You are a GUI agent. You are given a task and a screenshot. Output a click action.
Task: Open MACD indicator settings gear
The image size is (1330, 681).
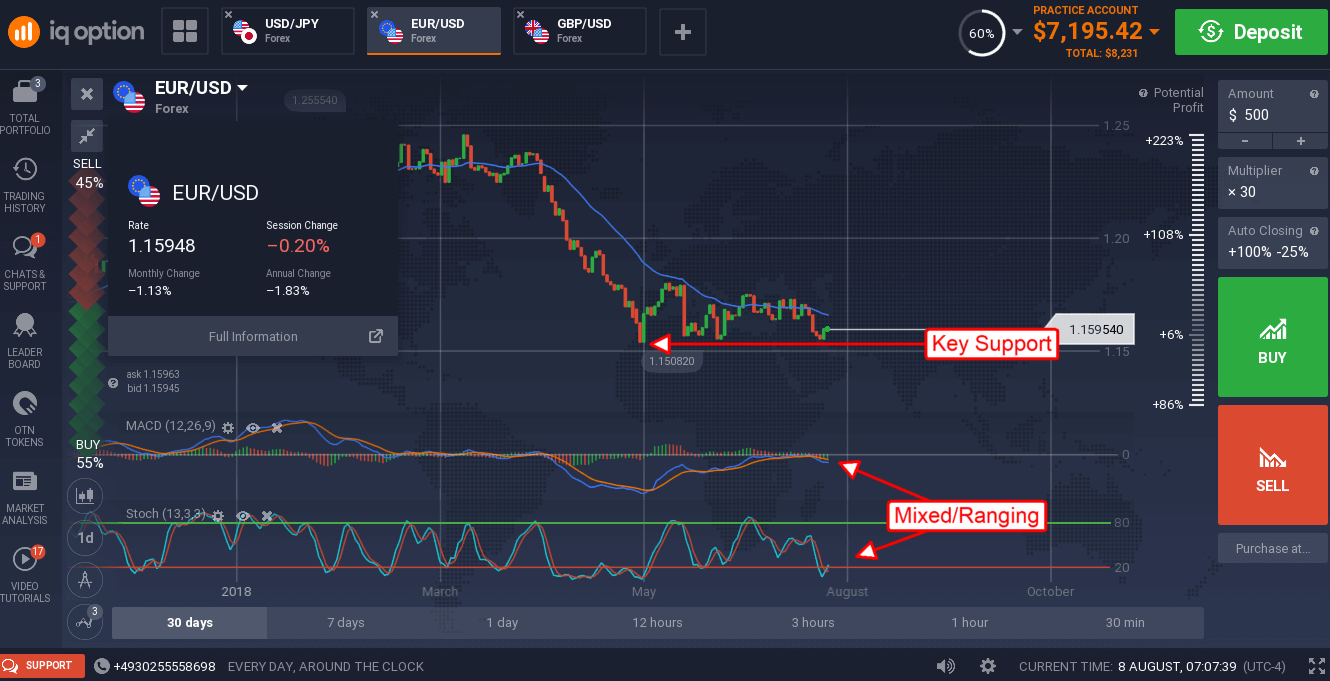228,428
